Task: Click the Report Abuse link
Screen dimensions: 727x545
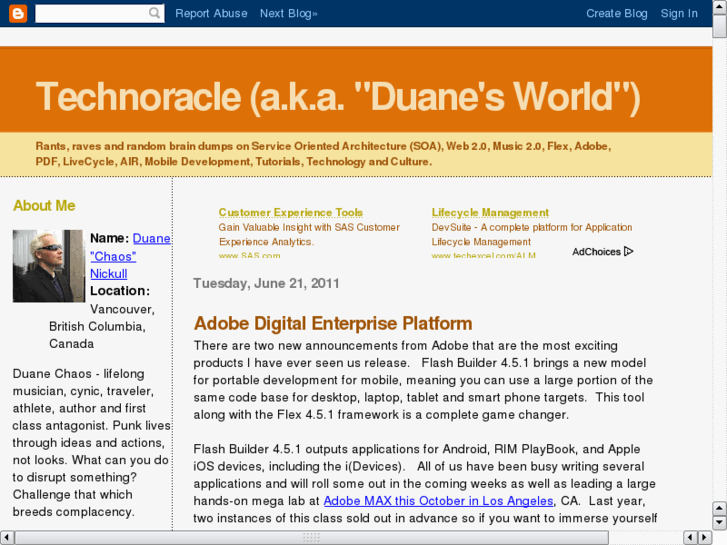Action: point(211,13)
